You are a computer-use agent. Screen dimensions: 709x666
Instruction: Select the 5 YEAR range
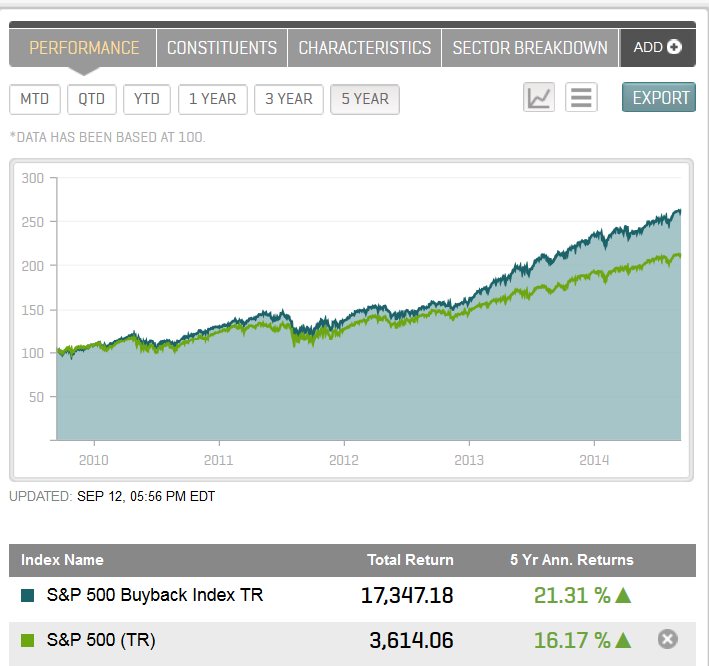pos(364,99)
